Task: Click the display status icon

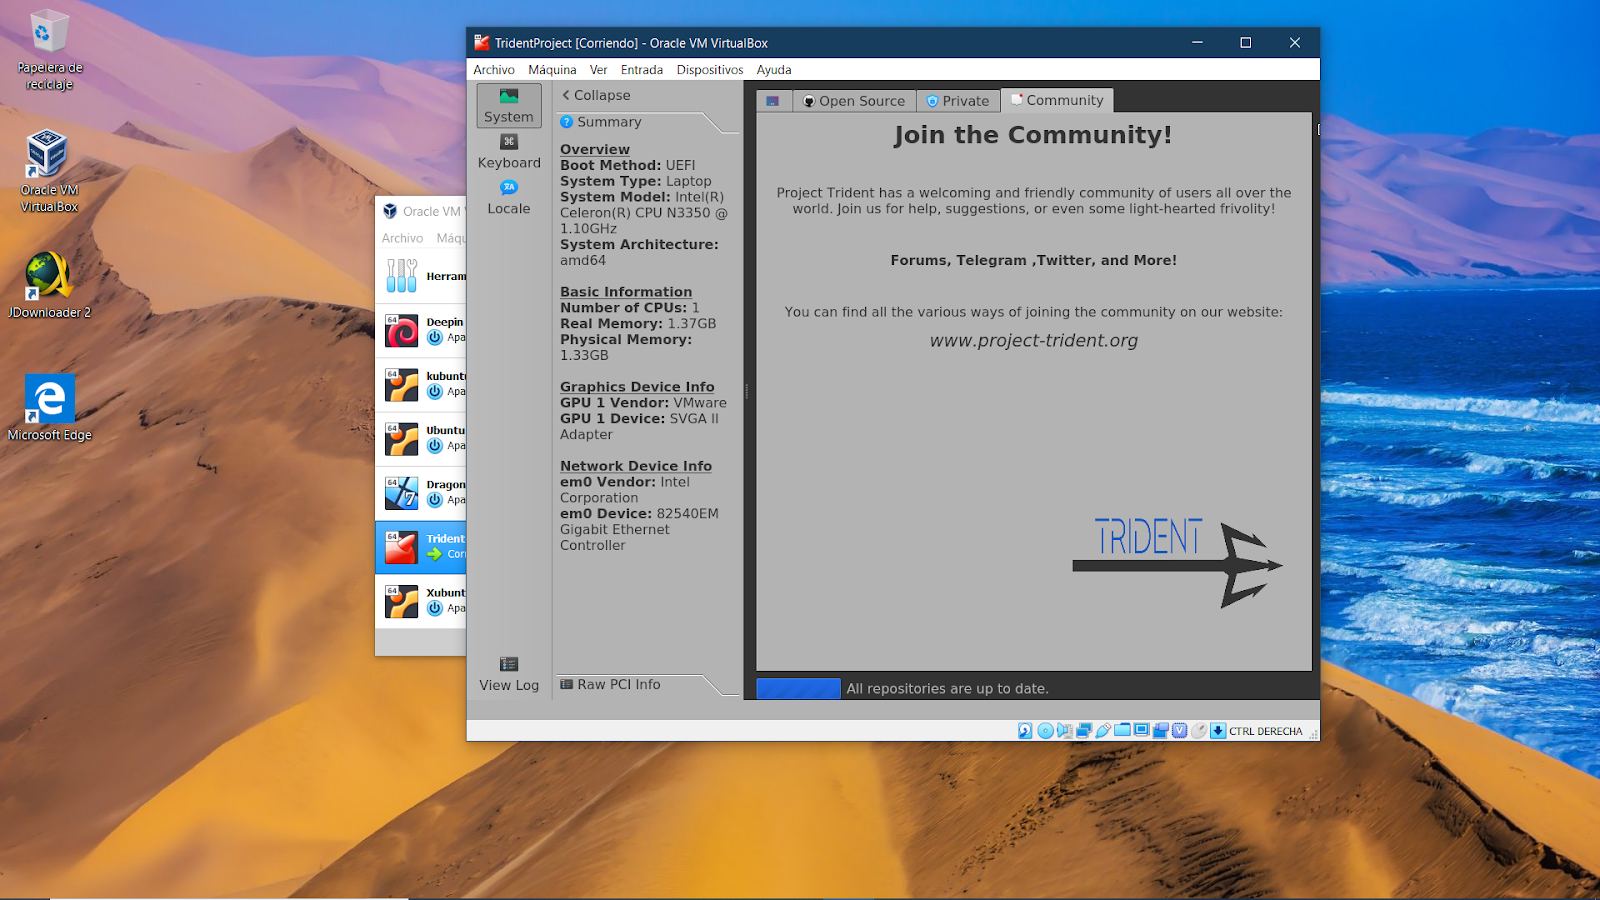Action: [x=1141, y=730]
